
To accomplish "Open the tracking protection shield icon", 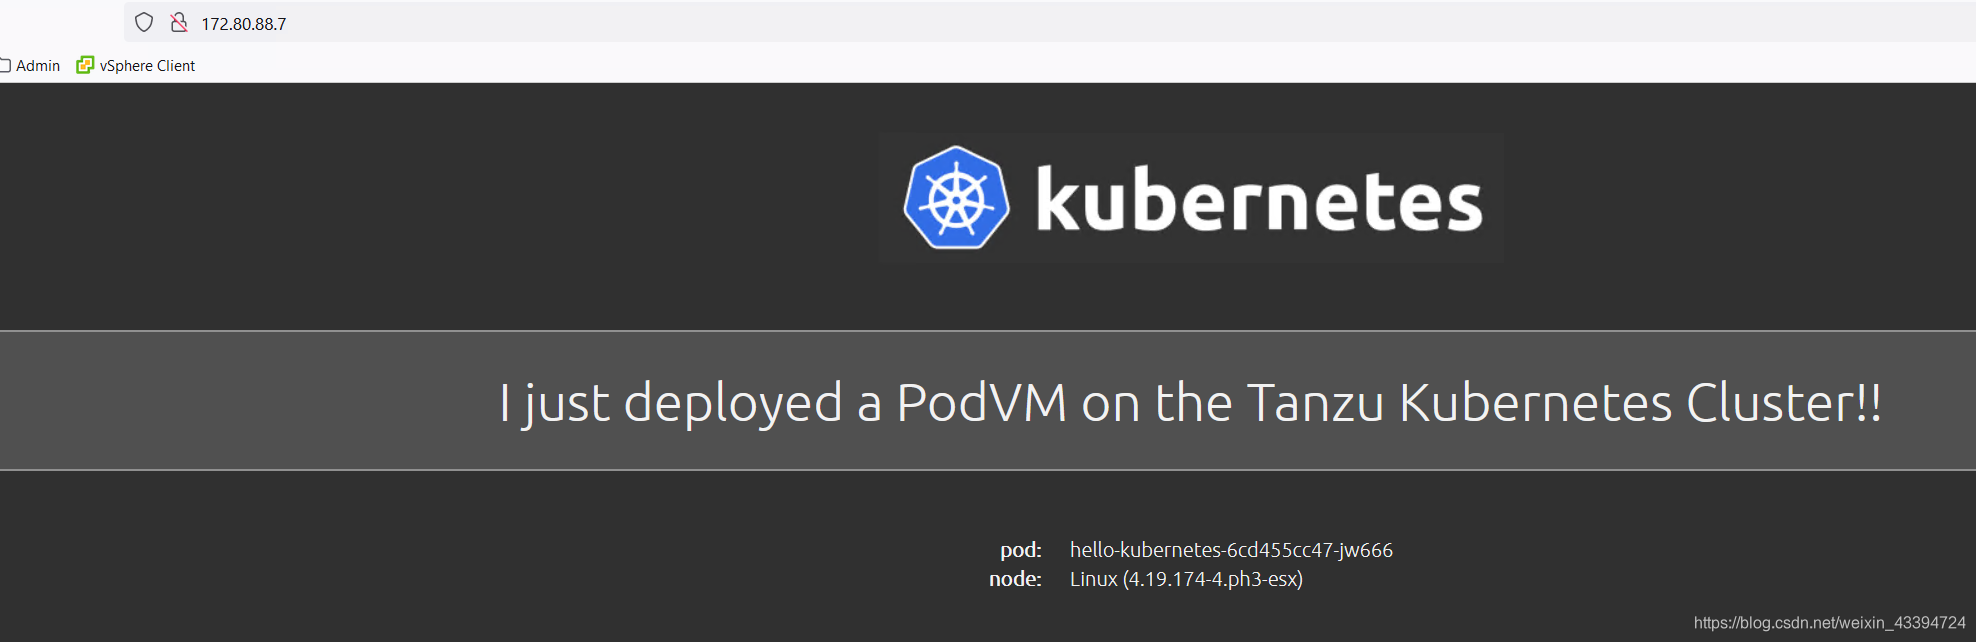I will (x=144, y=22).
